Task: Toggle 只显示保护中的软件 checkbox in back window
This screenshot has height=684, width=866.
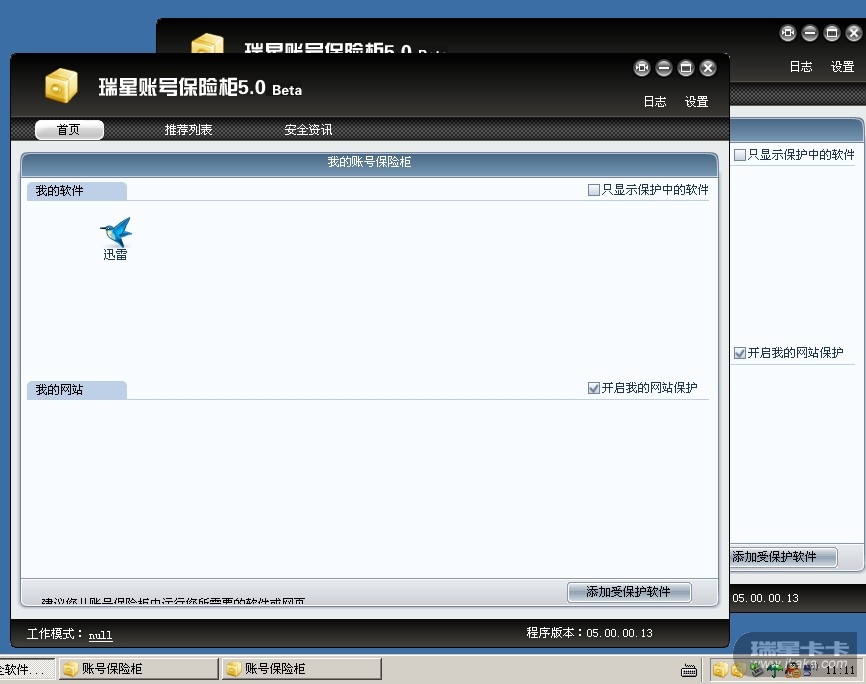Action: click(x=740, y=155)
